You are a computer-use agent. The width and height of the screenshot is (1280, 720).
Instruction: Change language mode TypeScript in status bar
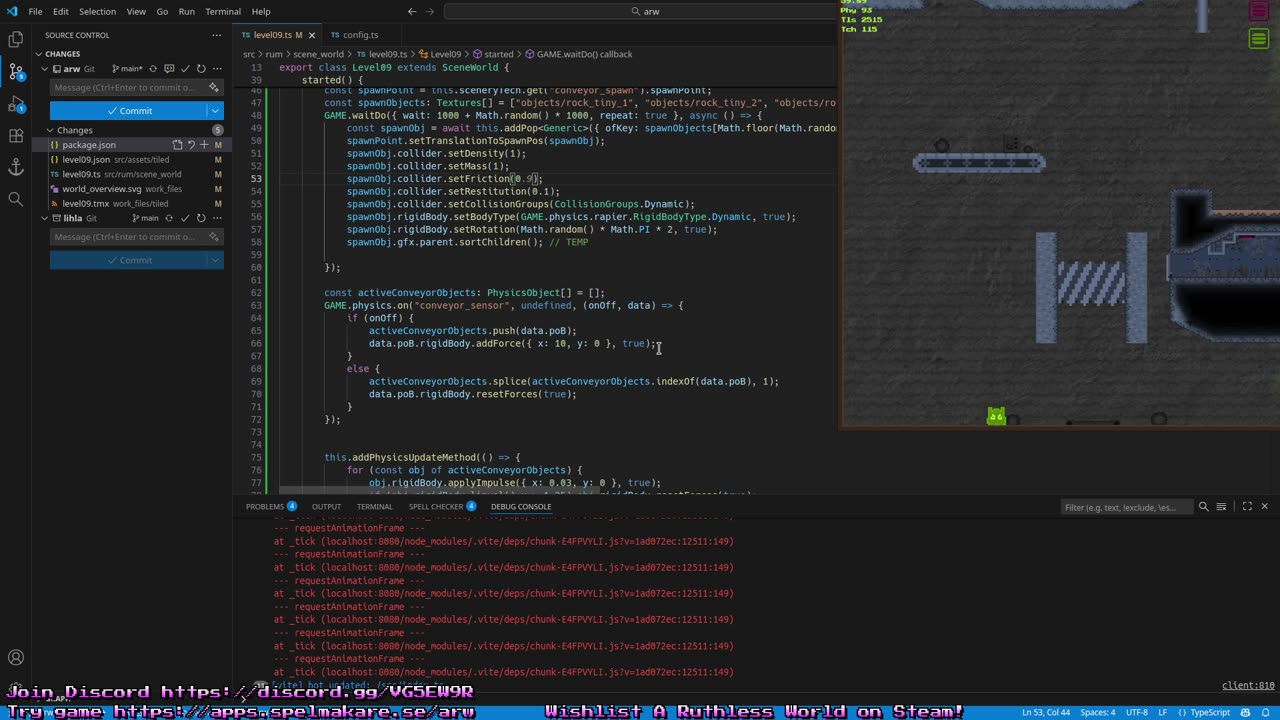click(1209, 712)
